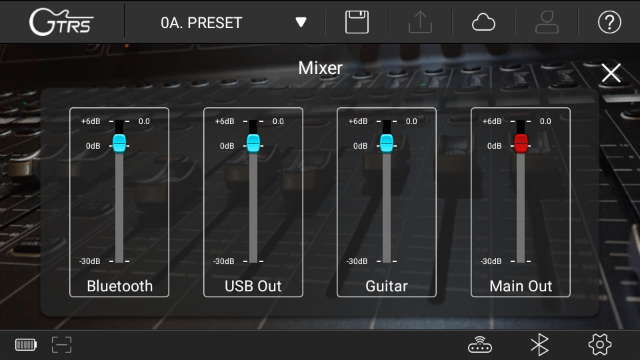Click the tuner bracket icon beside the battery
This screenshot has height=360, width=640.
[62, 345]
